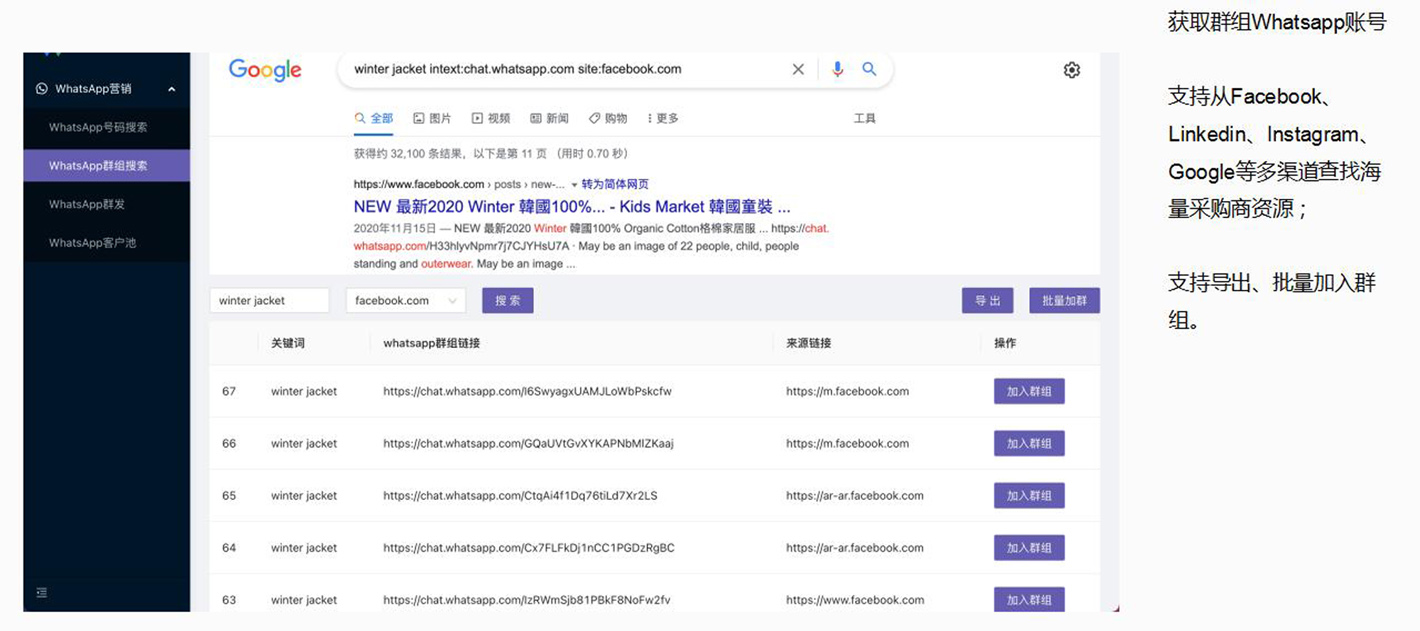1420x631 pixels.
Task: Collapse the sidebar with the bottom menu icon
Action: click(42, 592)
